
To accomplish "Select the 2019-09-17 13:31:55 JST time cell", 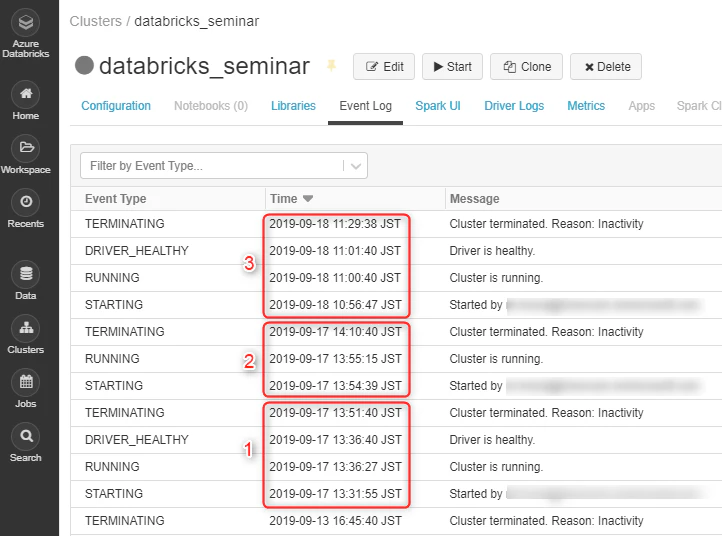I will tap(335, 494).
